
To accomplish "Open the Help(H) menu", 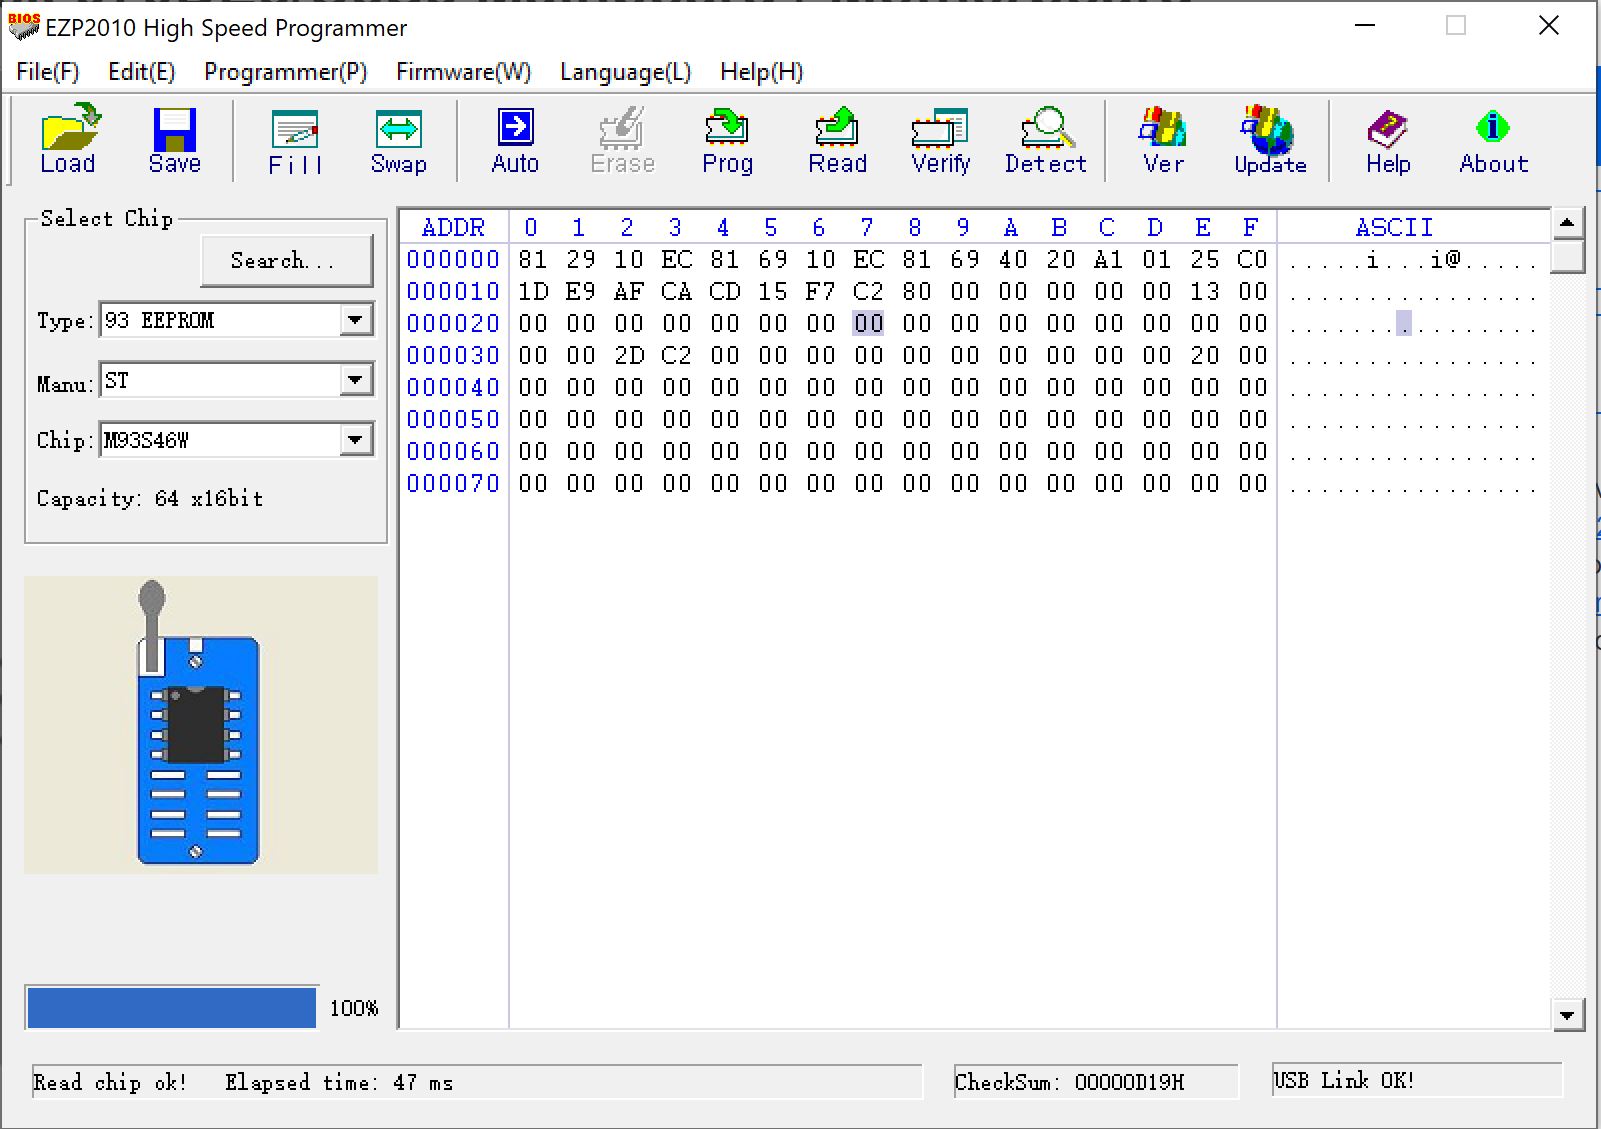I will coord(761,72).
